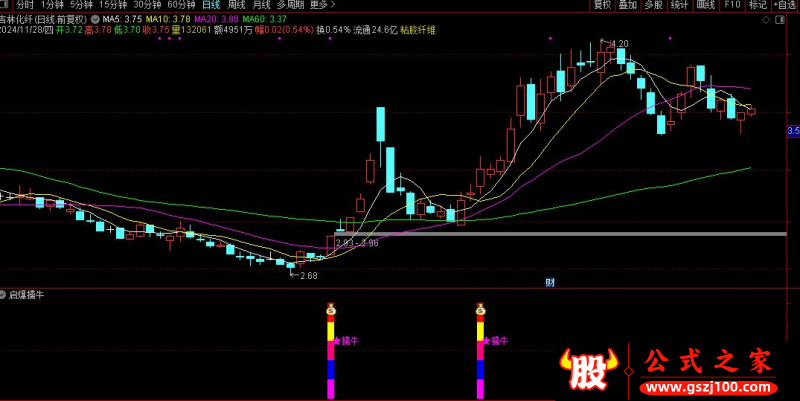Click the 粘胶纤维 sector label

coord(418,30)
